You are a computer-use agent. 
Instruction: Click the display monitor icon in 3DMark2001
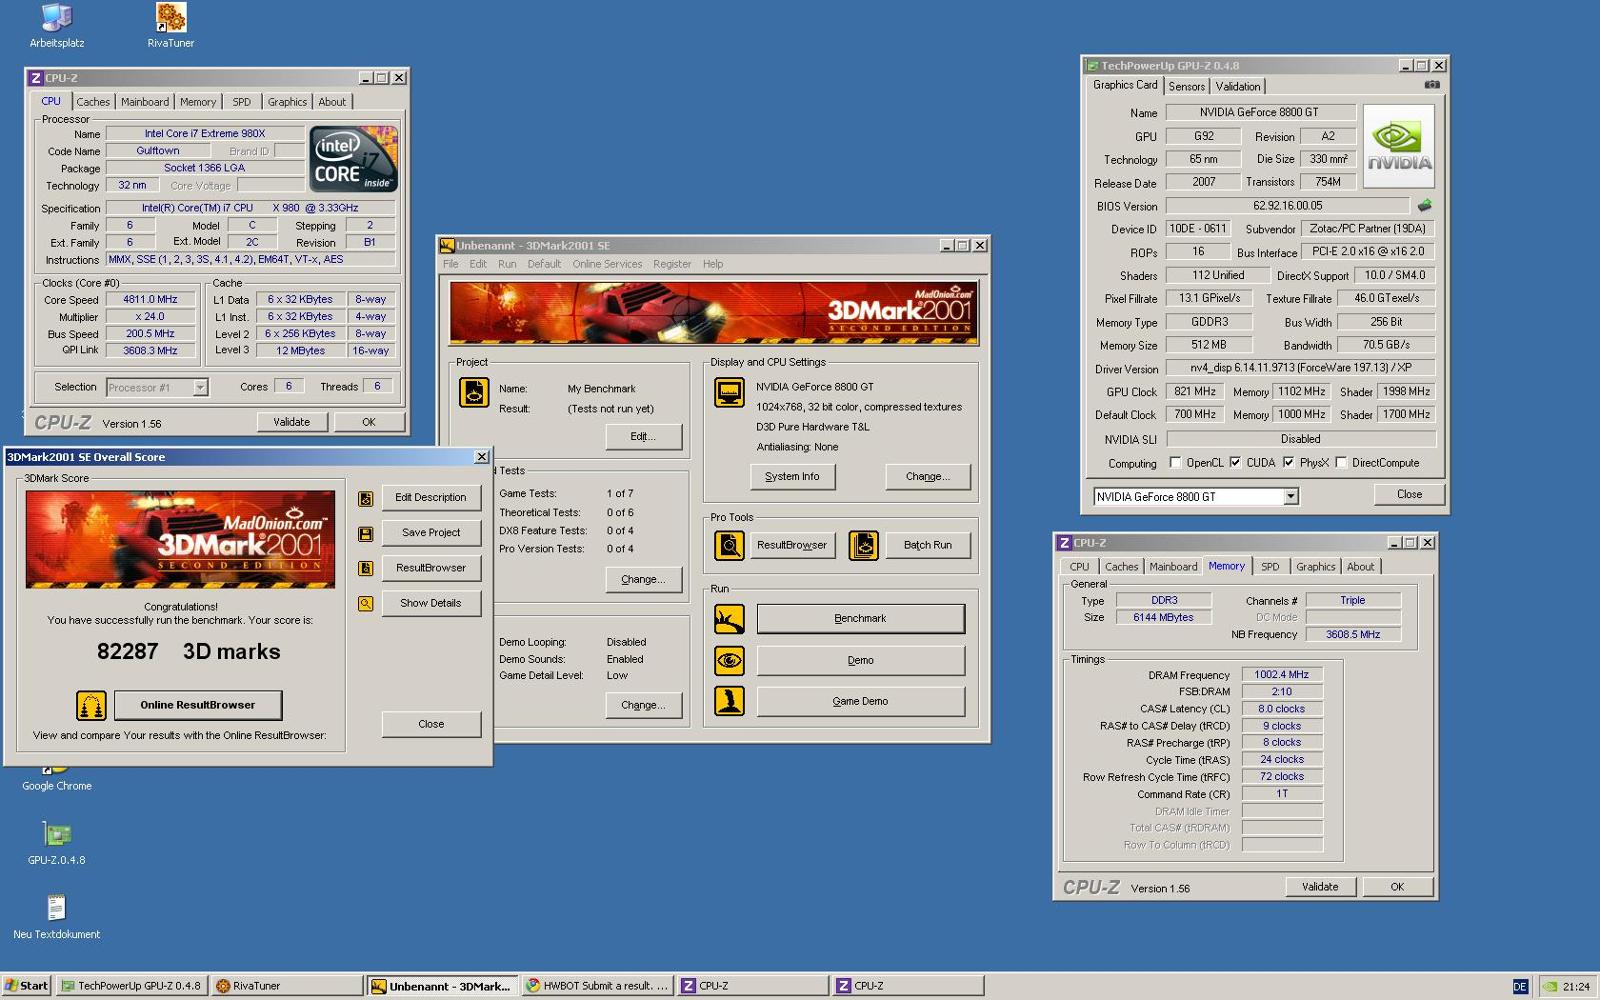point(729,393)
